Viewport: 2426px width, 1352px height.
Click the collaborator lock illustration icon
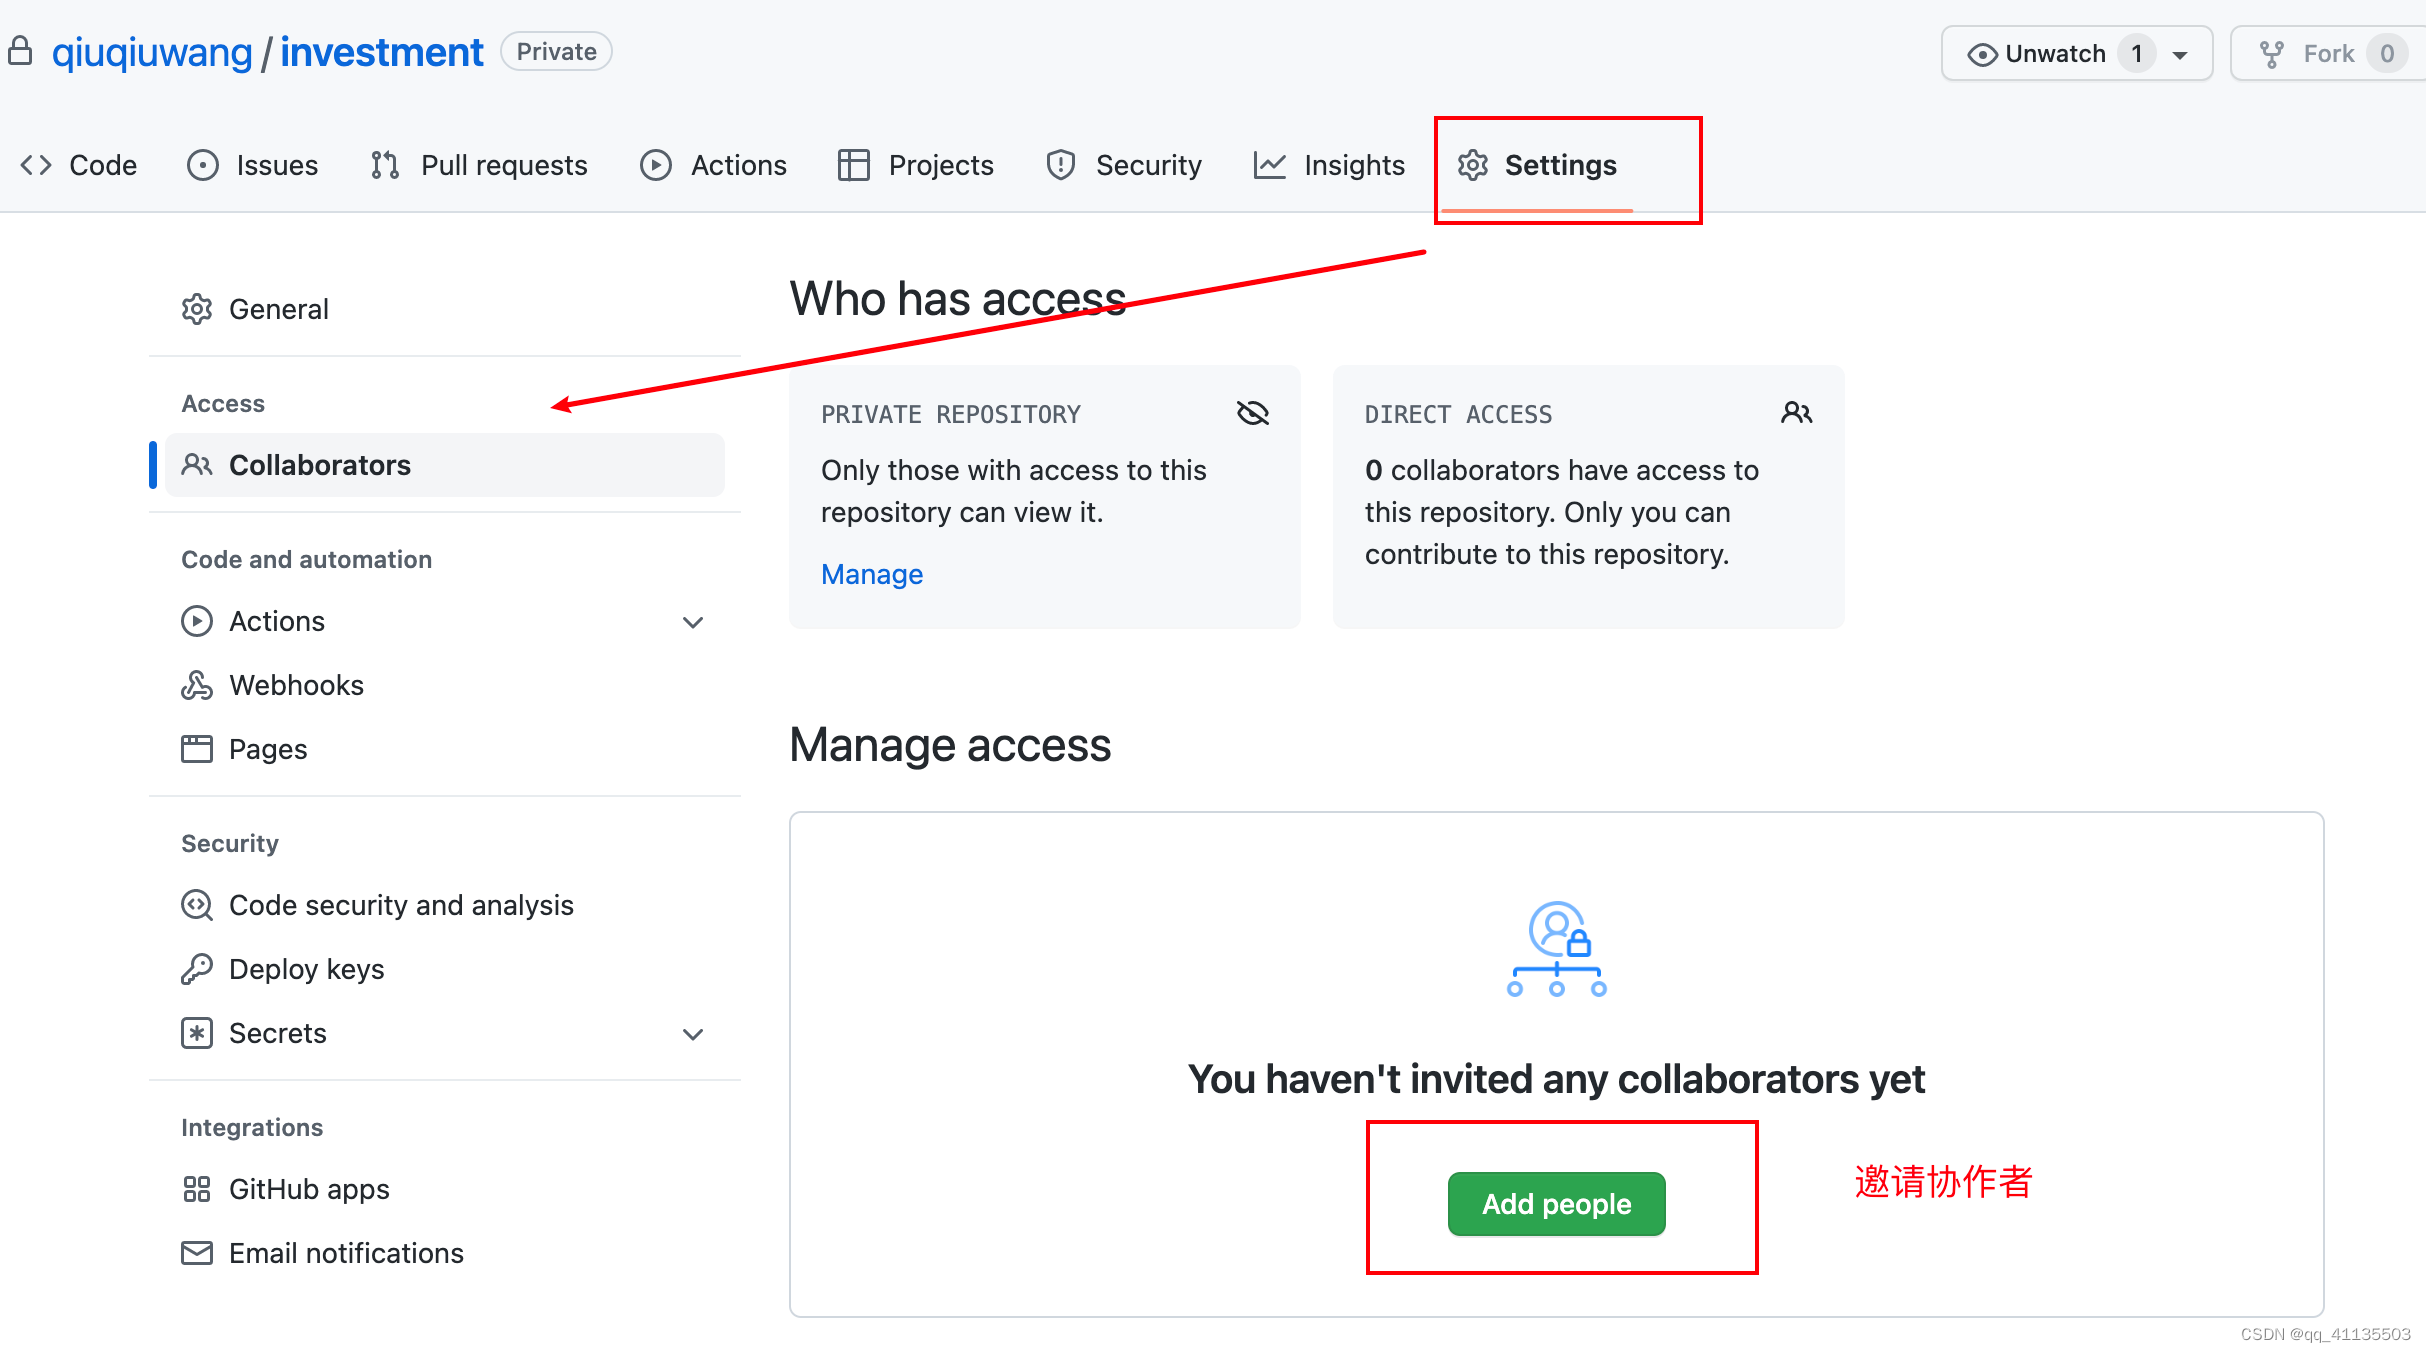click(x=1557, y=949)
